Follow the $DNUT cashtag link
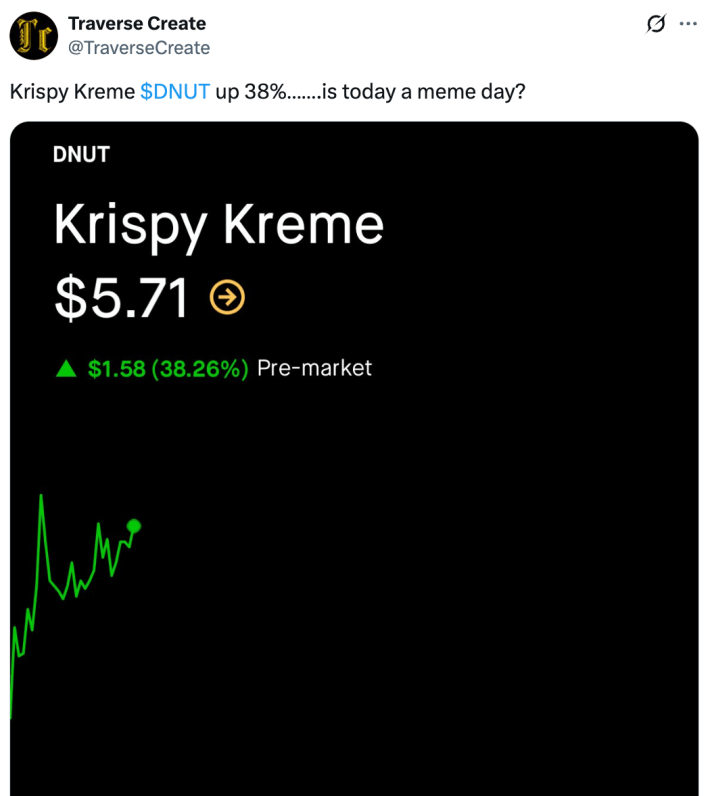Image resolution: width=710 pixels, height=796 pixels. pyautogui.click(x=175, y=92)
